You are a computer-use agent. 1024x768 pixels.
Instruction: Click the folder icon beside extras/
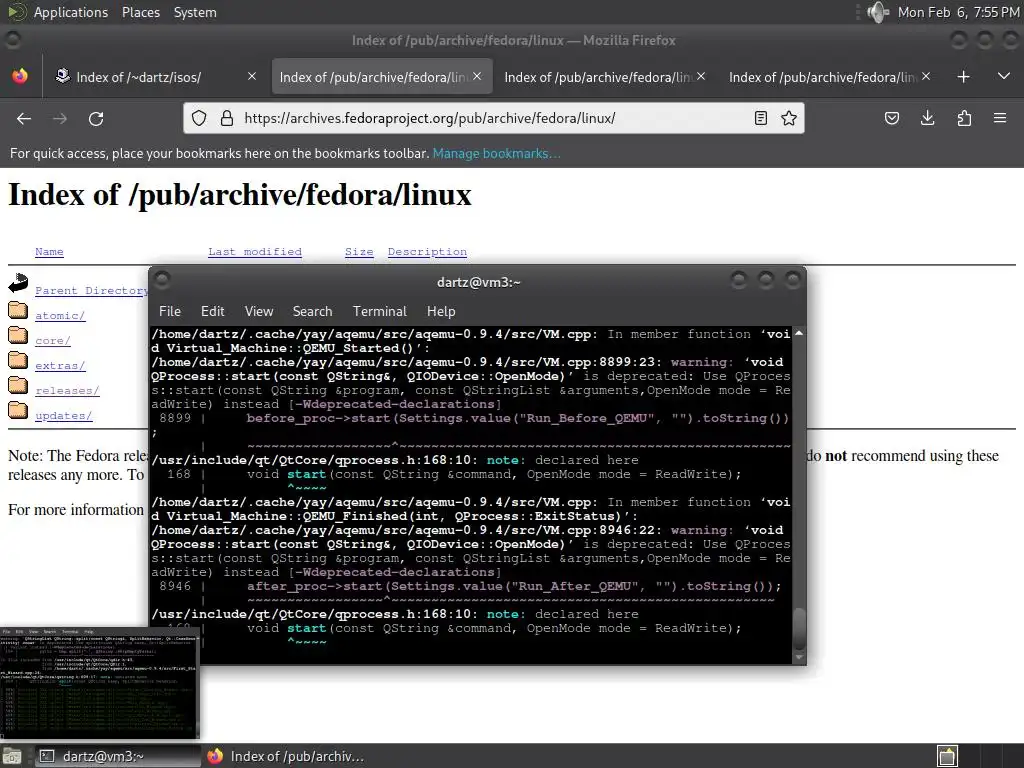click(x=18, y=360)
